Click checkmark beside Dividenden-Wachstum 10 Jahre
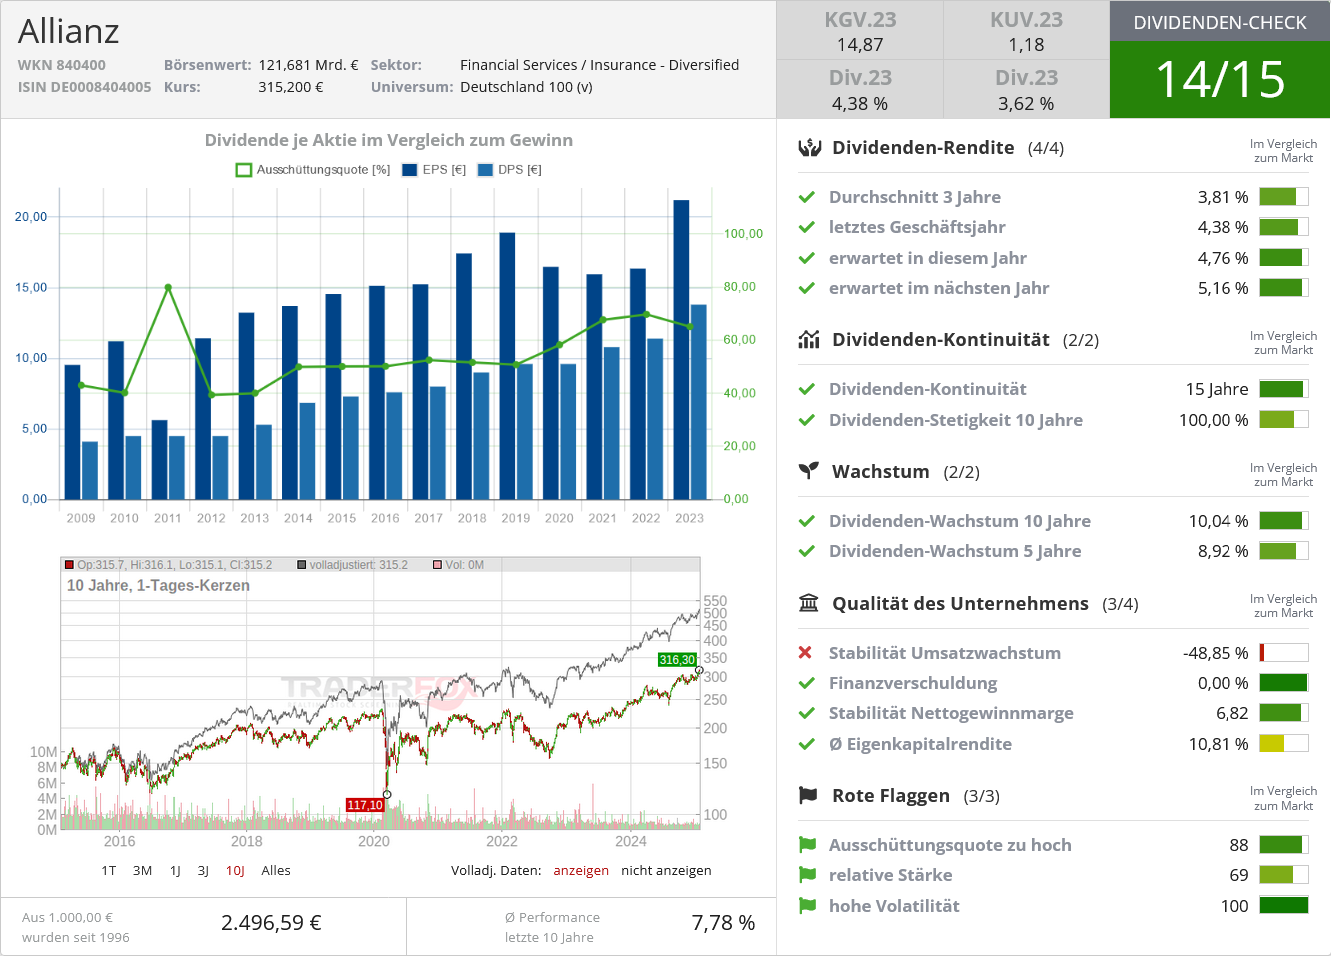Image resolution: width=1332 pixels, height=956 pixels. pos(807,521)
